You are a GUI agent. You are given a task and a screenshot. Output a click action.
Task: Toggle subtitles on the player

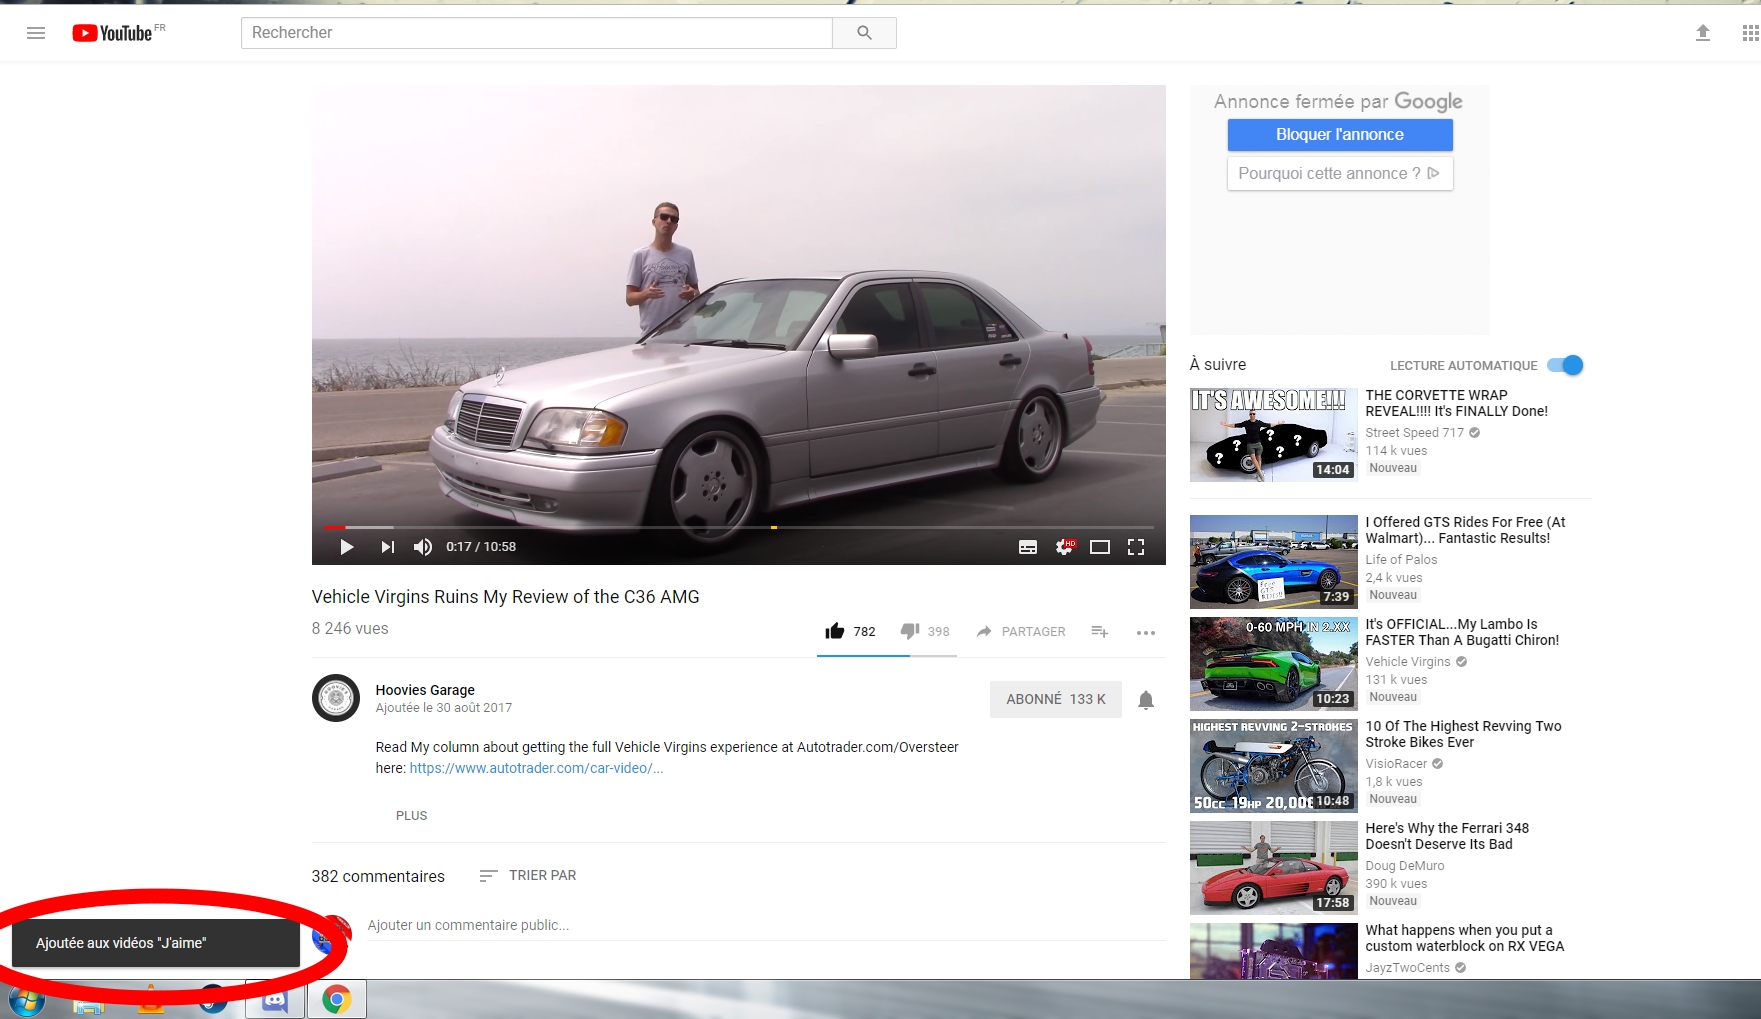(x=1028, y=547)
